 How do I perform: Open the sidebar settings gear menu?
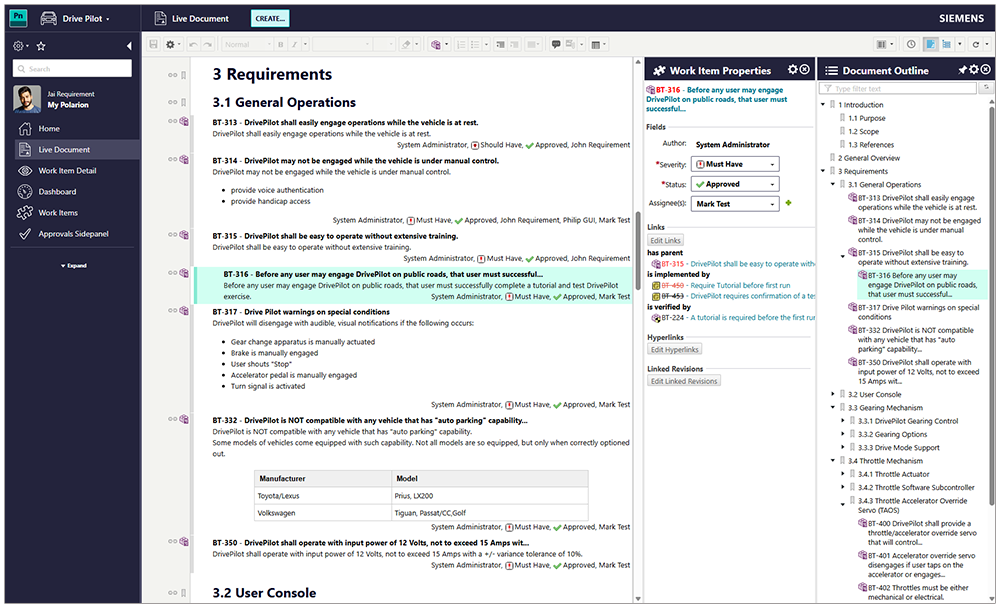(x=20, y=46)
